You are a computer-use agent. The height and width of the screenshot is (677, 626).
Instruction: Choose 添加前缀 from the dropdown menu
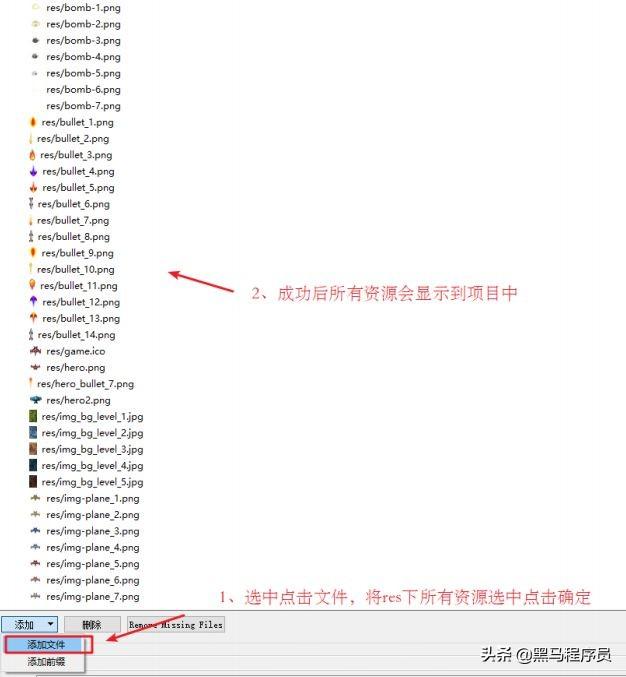coord(47,661)
